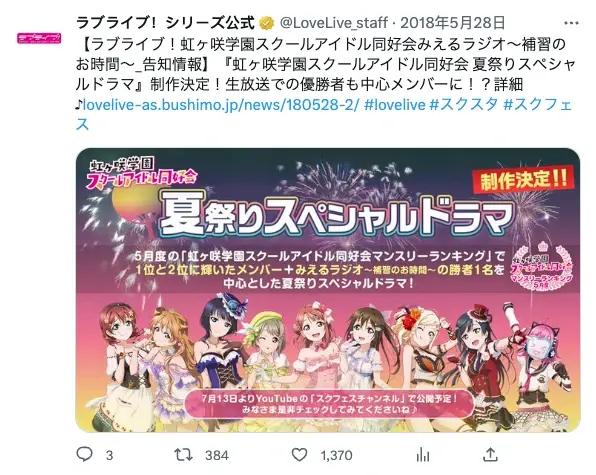596x475 pixels.
Task: Share the tweet via the upload arrow icon
Action: pos(490,454)
